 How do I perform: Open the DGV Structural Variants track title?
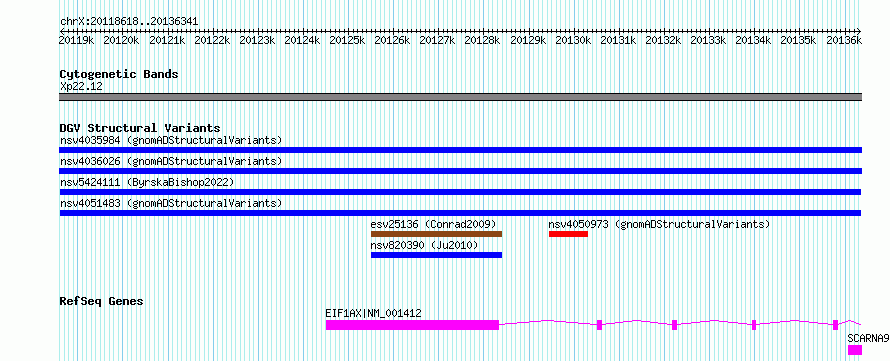(140, 128)
